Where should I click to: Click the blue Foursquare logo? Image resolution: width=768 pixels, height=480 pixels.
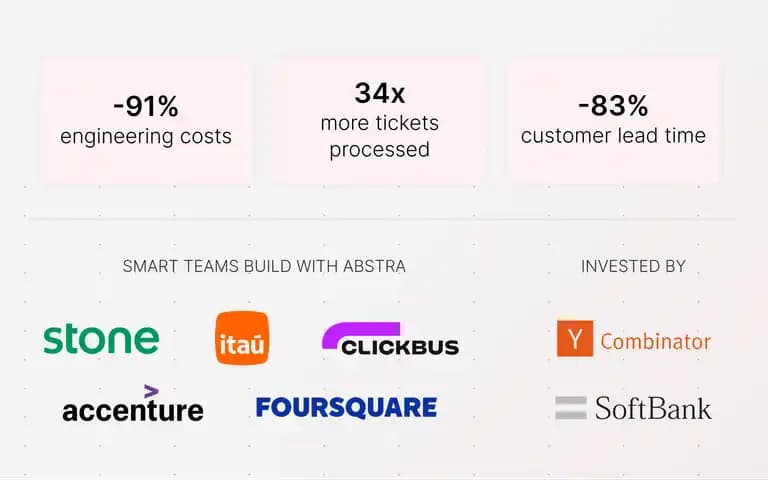(x=346, y=408)
